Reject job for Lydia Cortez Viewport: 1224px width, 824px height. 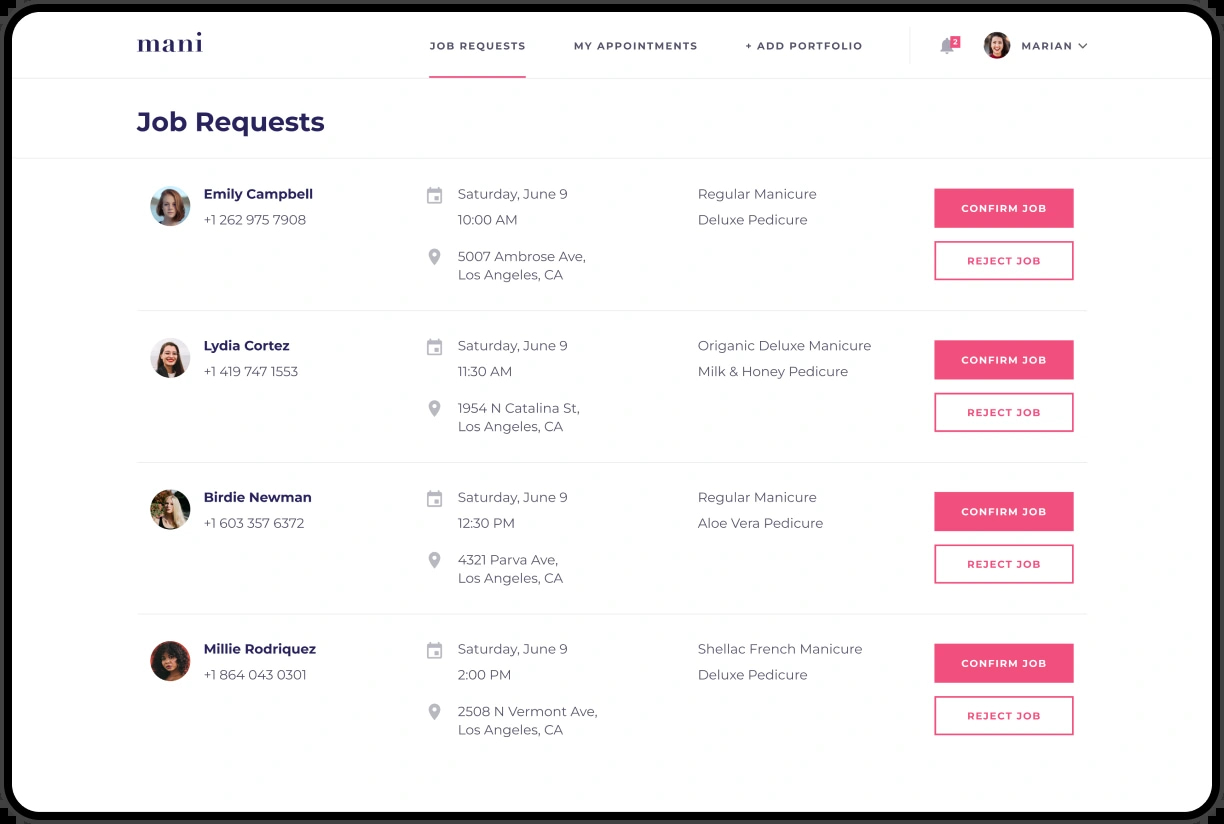click(1004, 412)
